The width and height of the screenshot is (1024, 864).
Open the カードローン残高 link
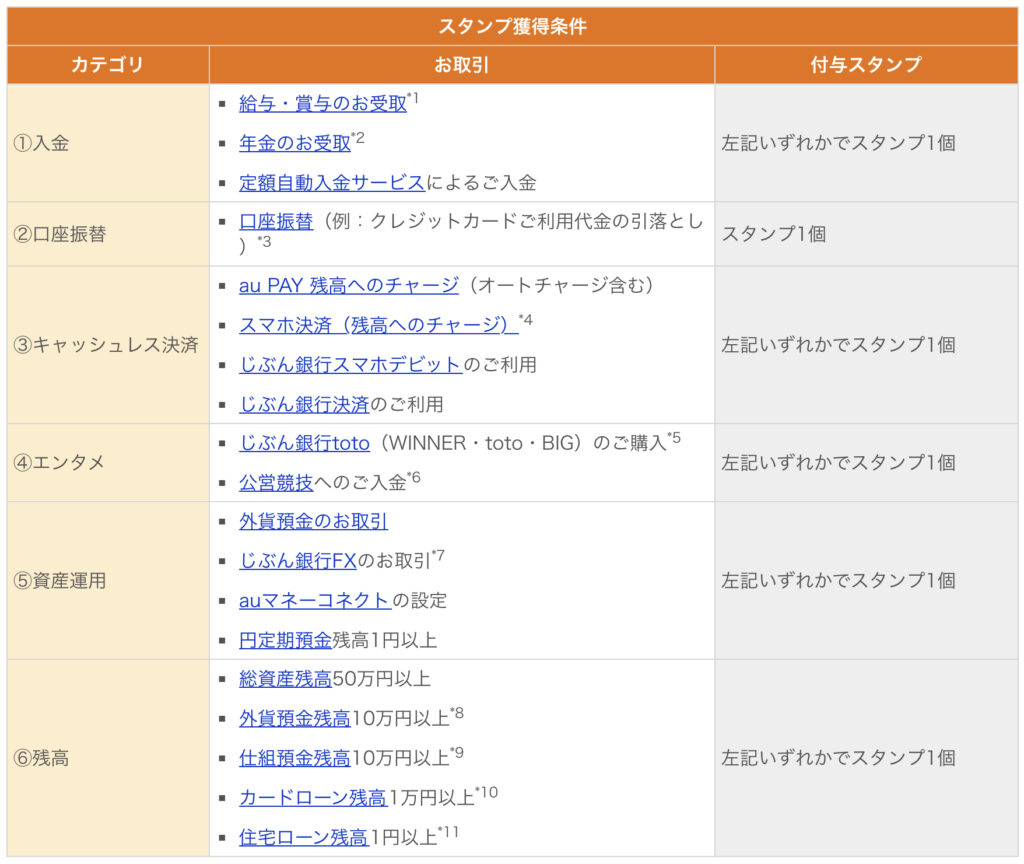coord(313,798)
